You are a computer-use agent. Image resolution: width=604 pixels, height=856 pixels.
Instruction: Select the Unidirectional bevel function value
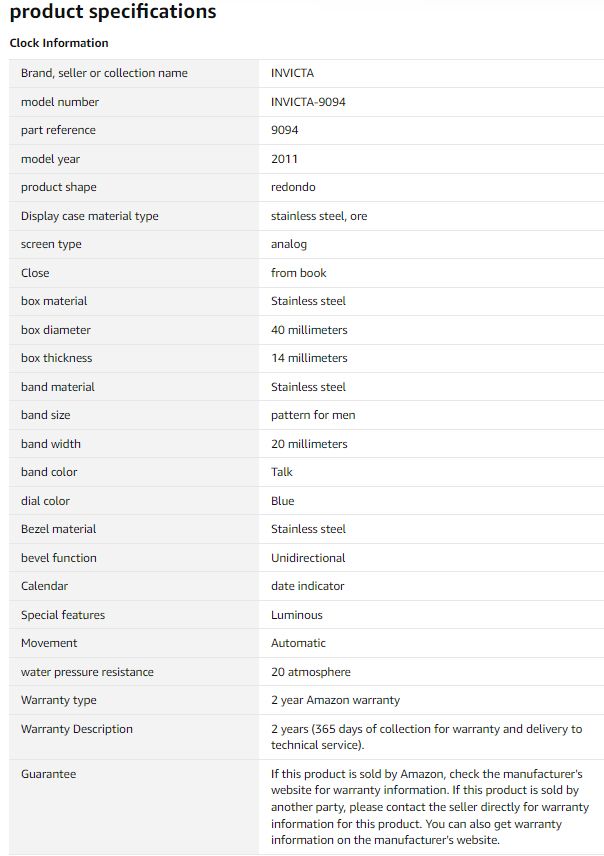point(308,558)
